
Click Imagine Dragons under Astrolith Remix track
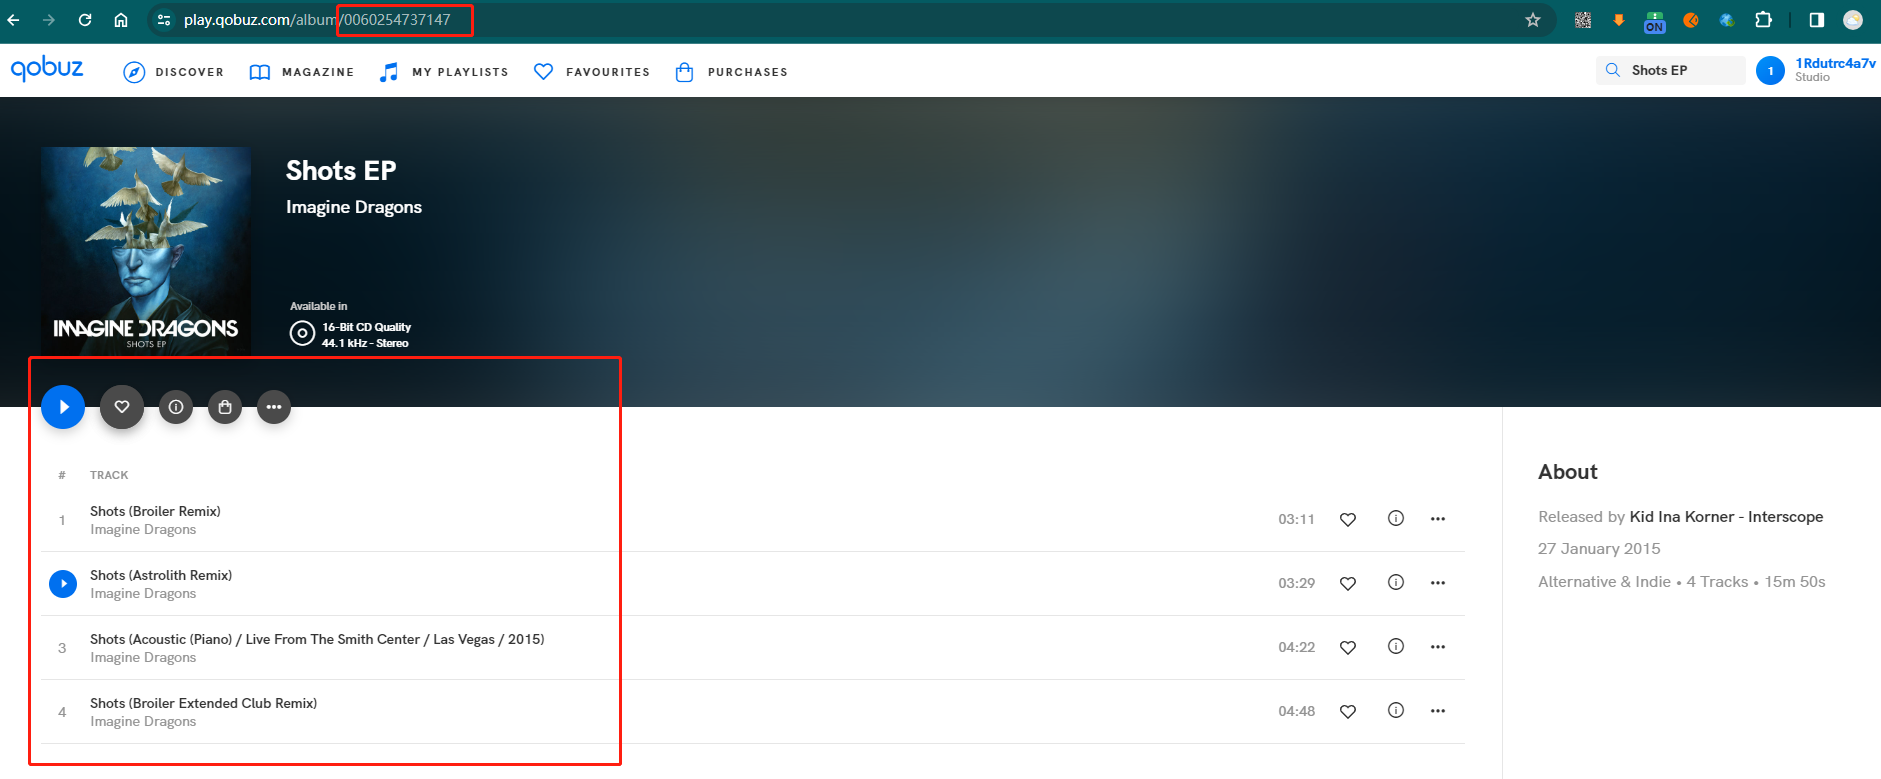tap(143, 594)
